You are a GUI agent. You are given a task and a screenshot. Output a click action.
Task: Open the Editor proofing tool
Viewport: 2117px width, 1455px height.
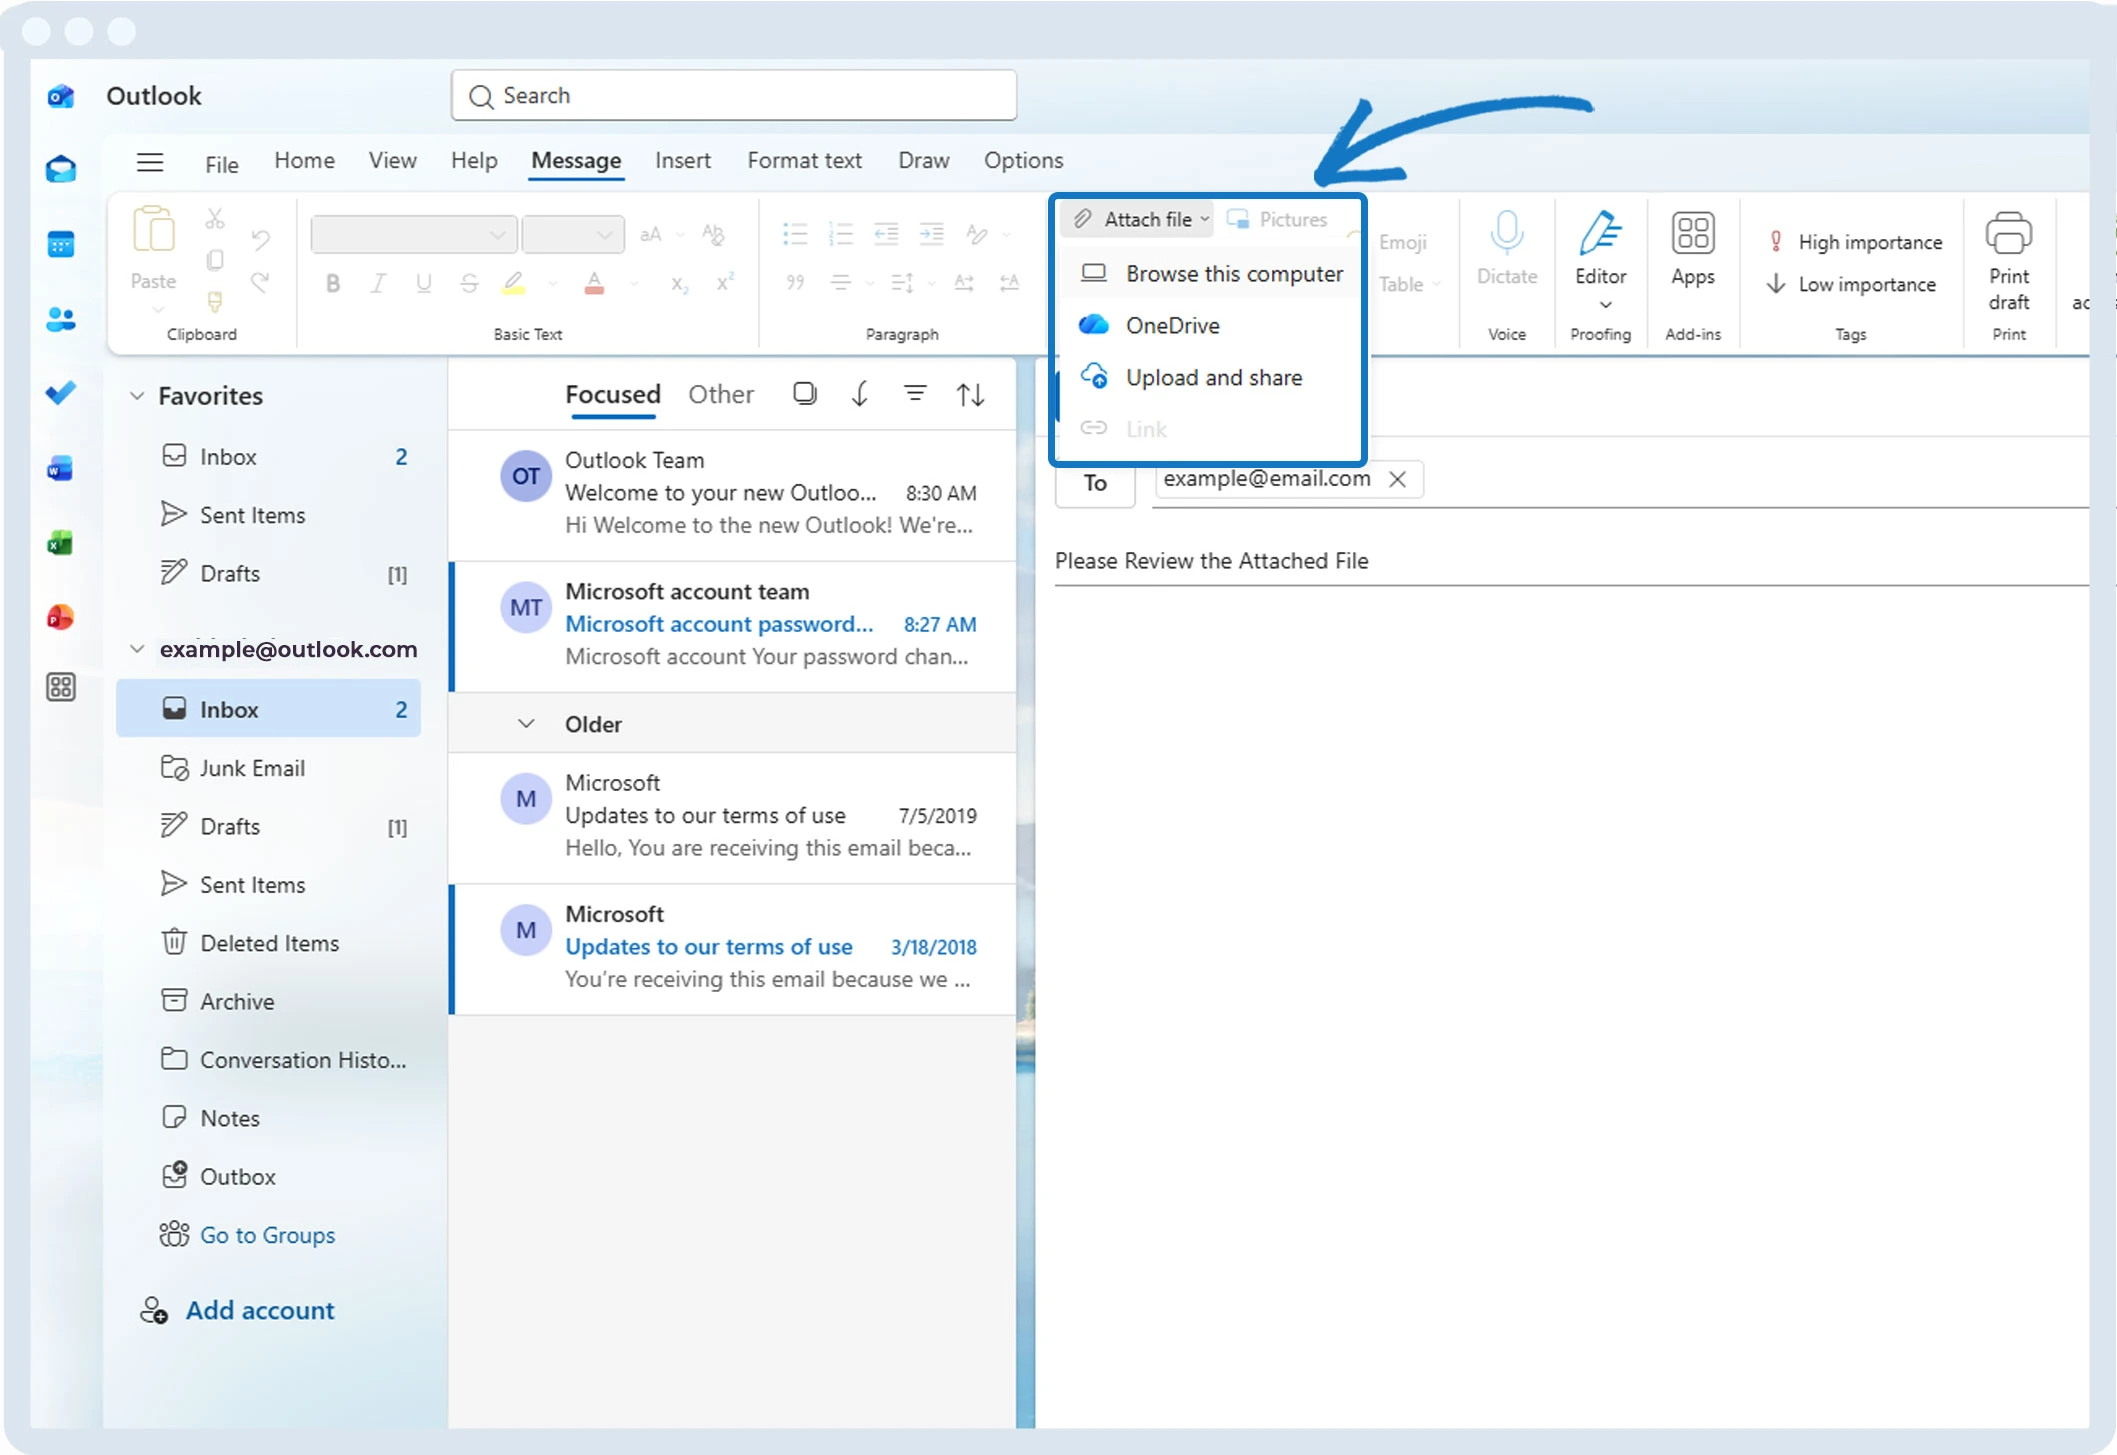click(x=1600, y=260)
